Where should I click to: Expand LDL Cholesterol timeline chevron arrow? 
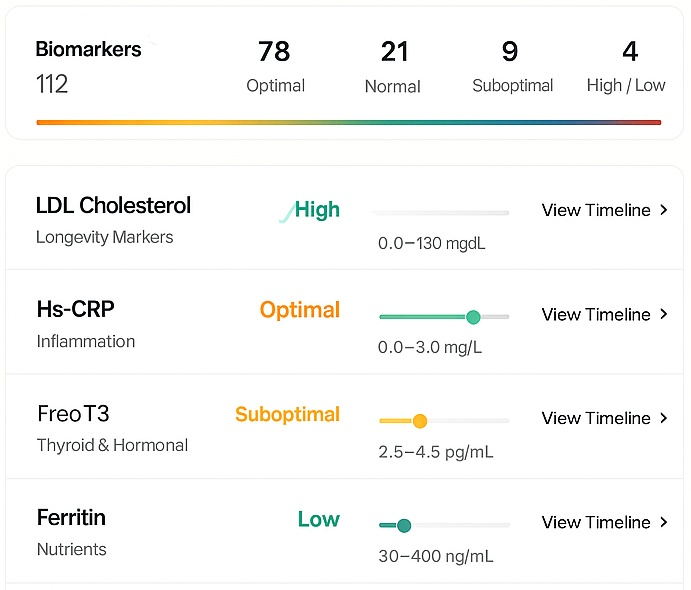(664, 210)
